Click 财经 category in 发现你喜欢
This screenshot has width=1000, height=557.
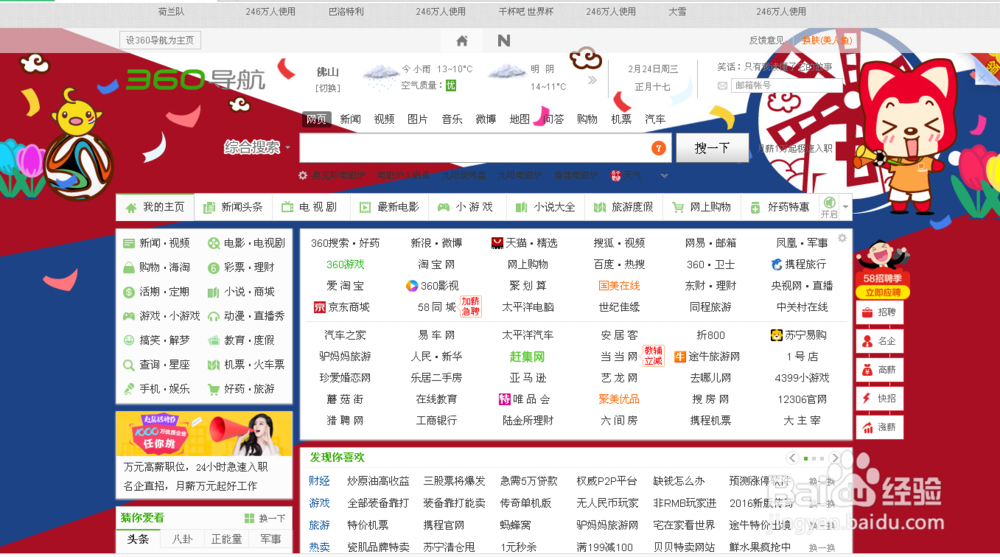[x=320, y=481]
